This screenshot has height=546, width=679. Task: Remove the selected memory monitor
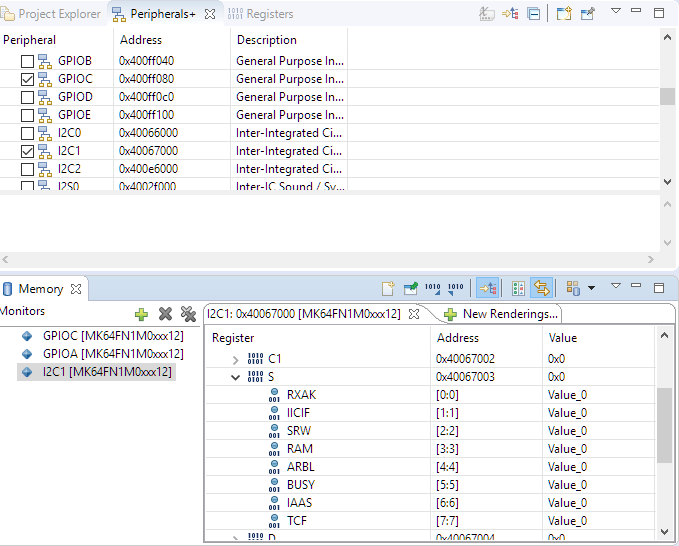pos(165,314)
